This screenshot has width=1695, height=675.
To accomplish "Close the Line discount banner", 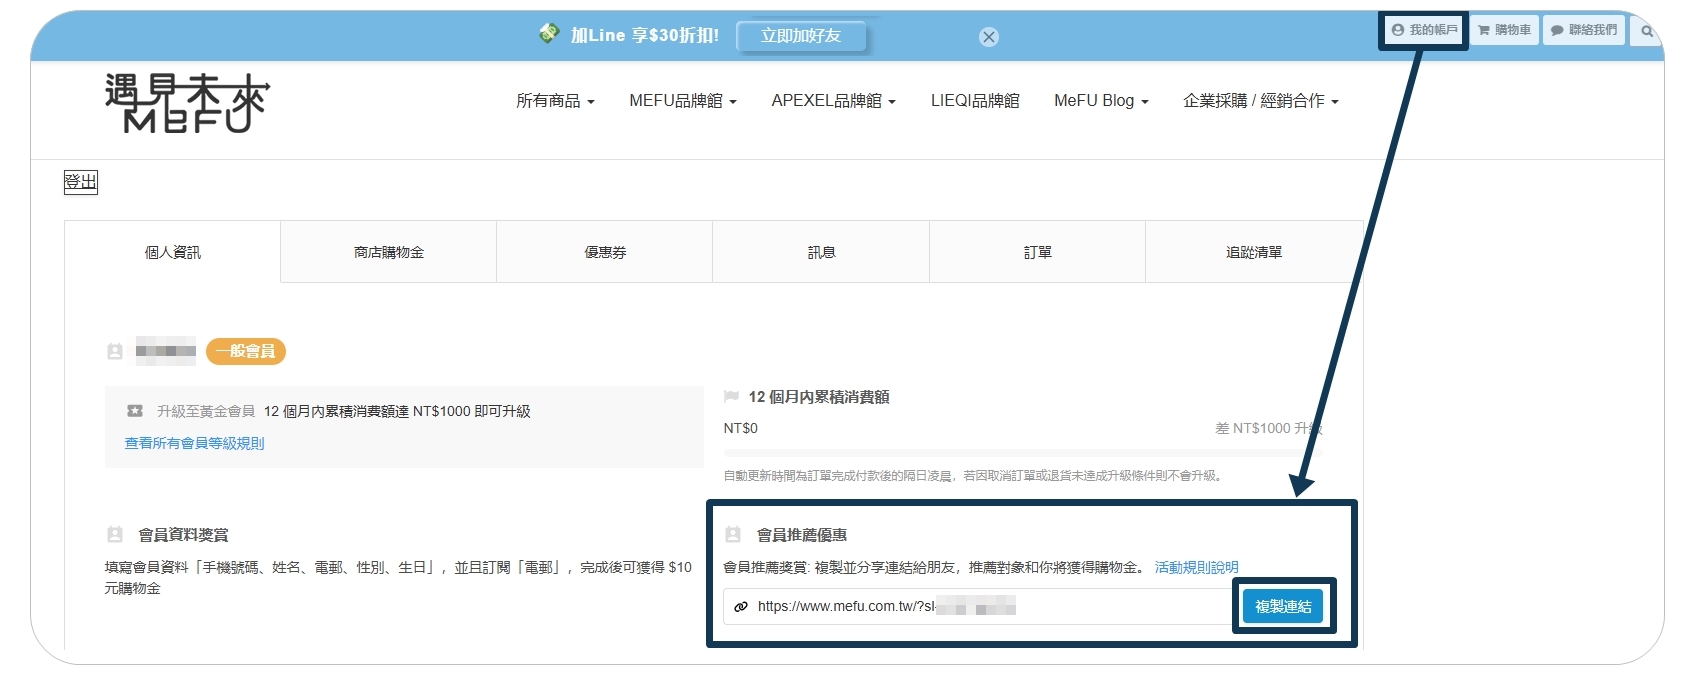I will click(989, 37).
